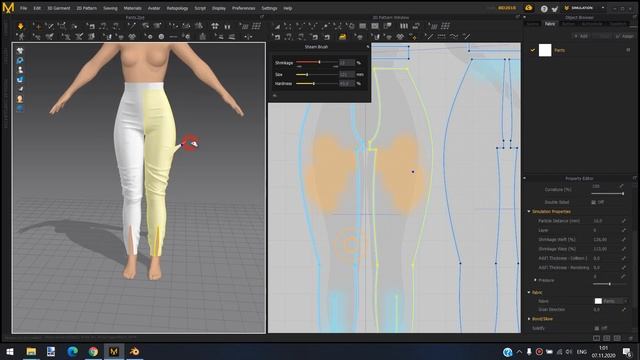Click the help question mark icon in title bar
640x360 pixels.
[544, 9]
